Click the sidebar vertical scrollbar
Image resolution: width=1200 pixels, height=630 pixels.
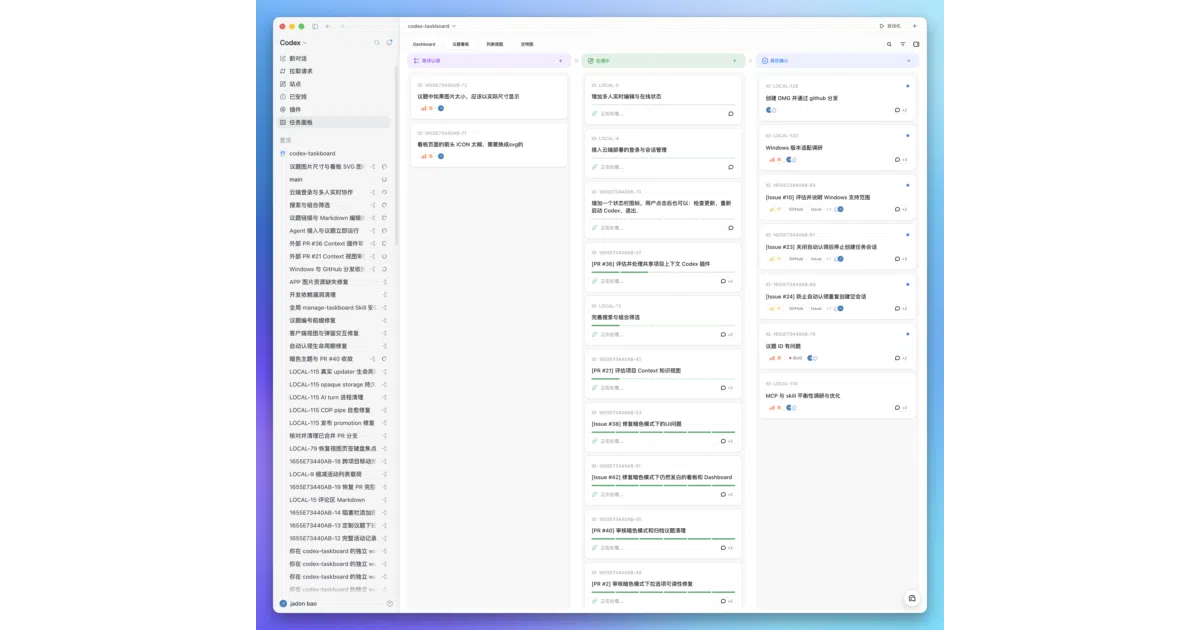point(396,155)
